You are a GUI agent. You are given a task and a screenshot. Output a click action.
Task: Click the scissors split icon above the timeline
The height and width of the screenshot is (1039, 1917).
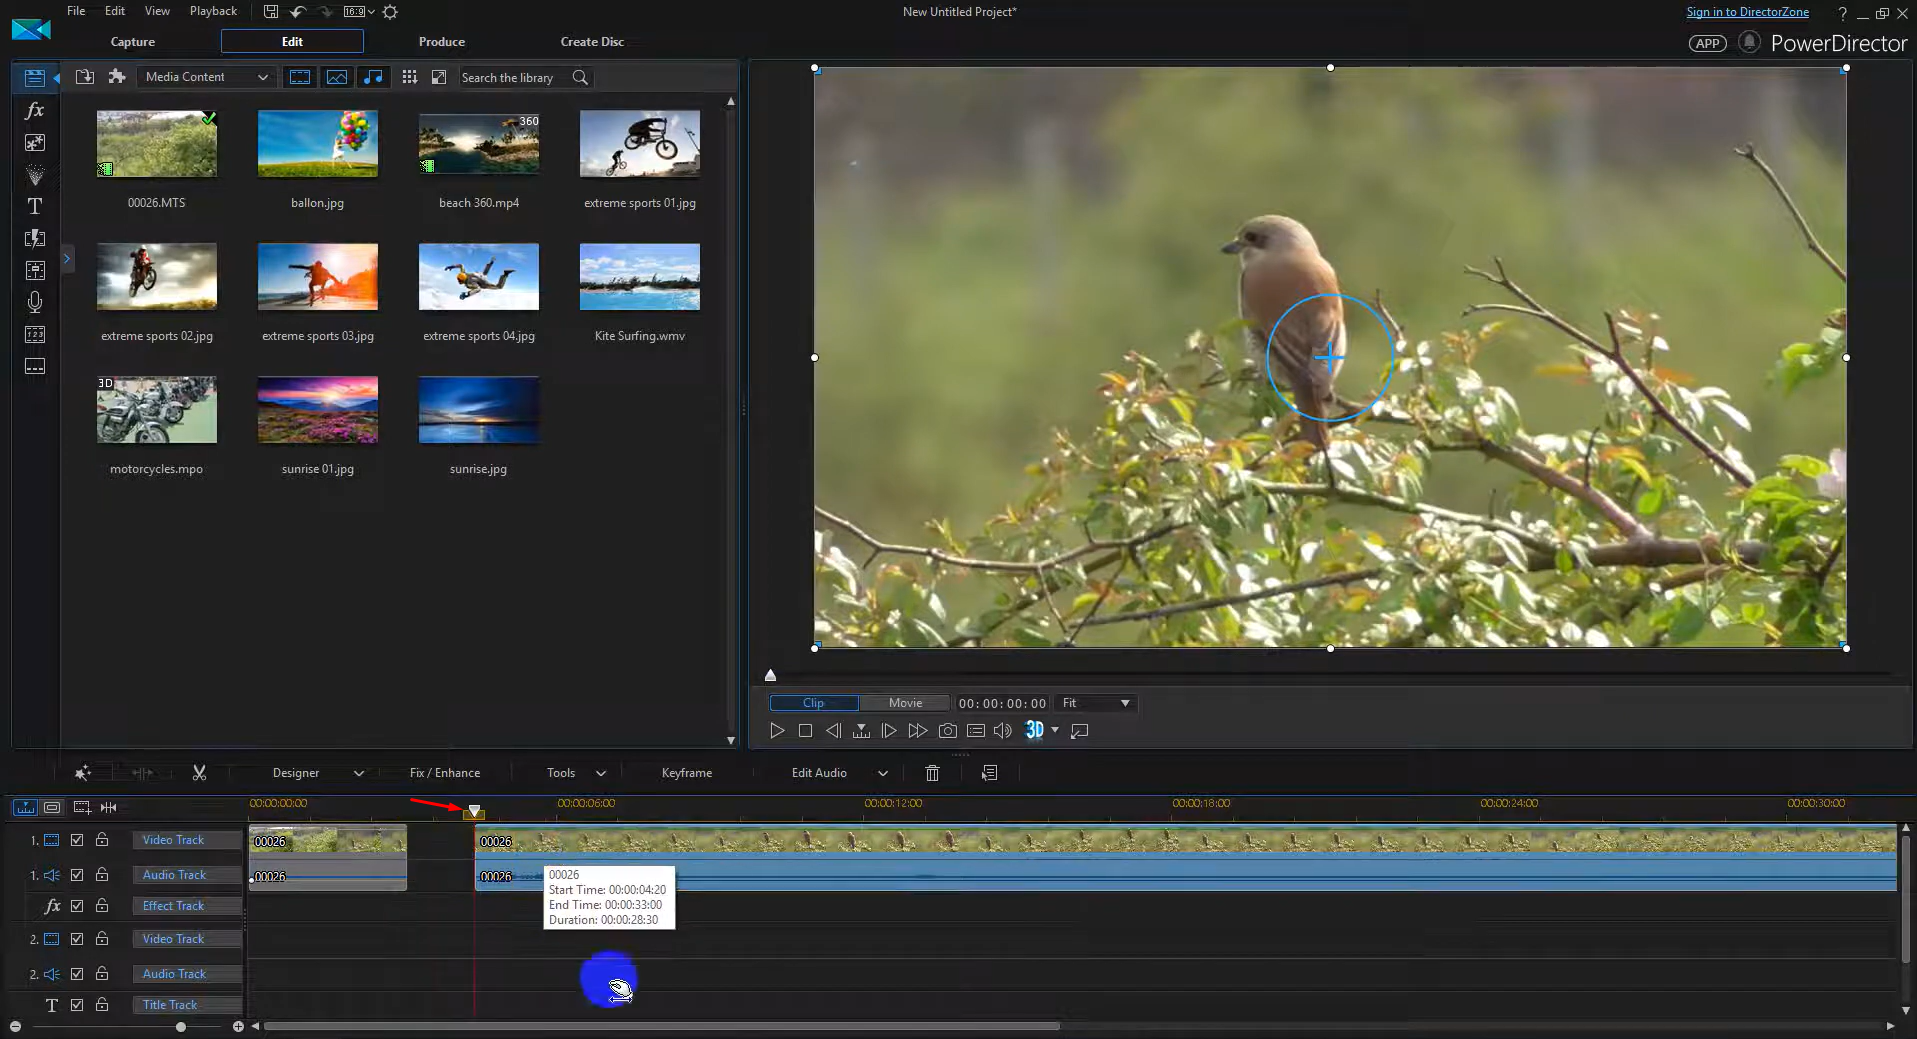pyautogui.click(x=199, y=772)
